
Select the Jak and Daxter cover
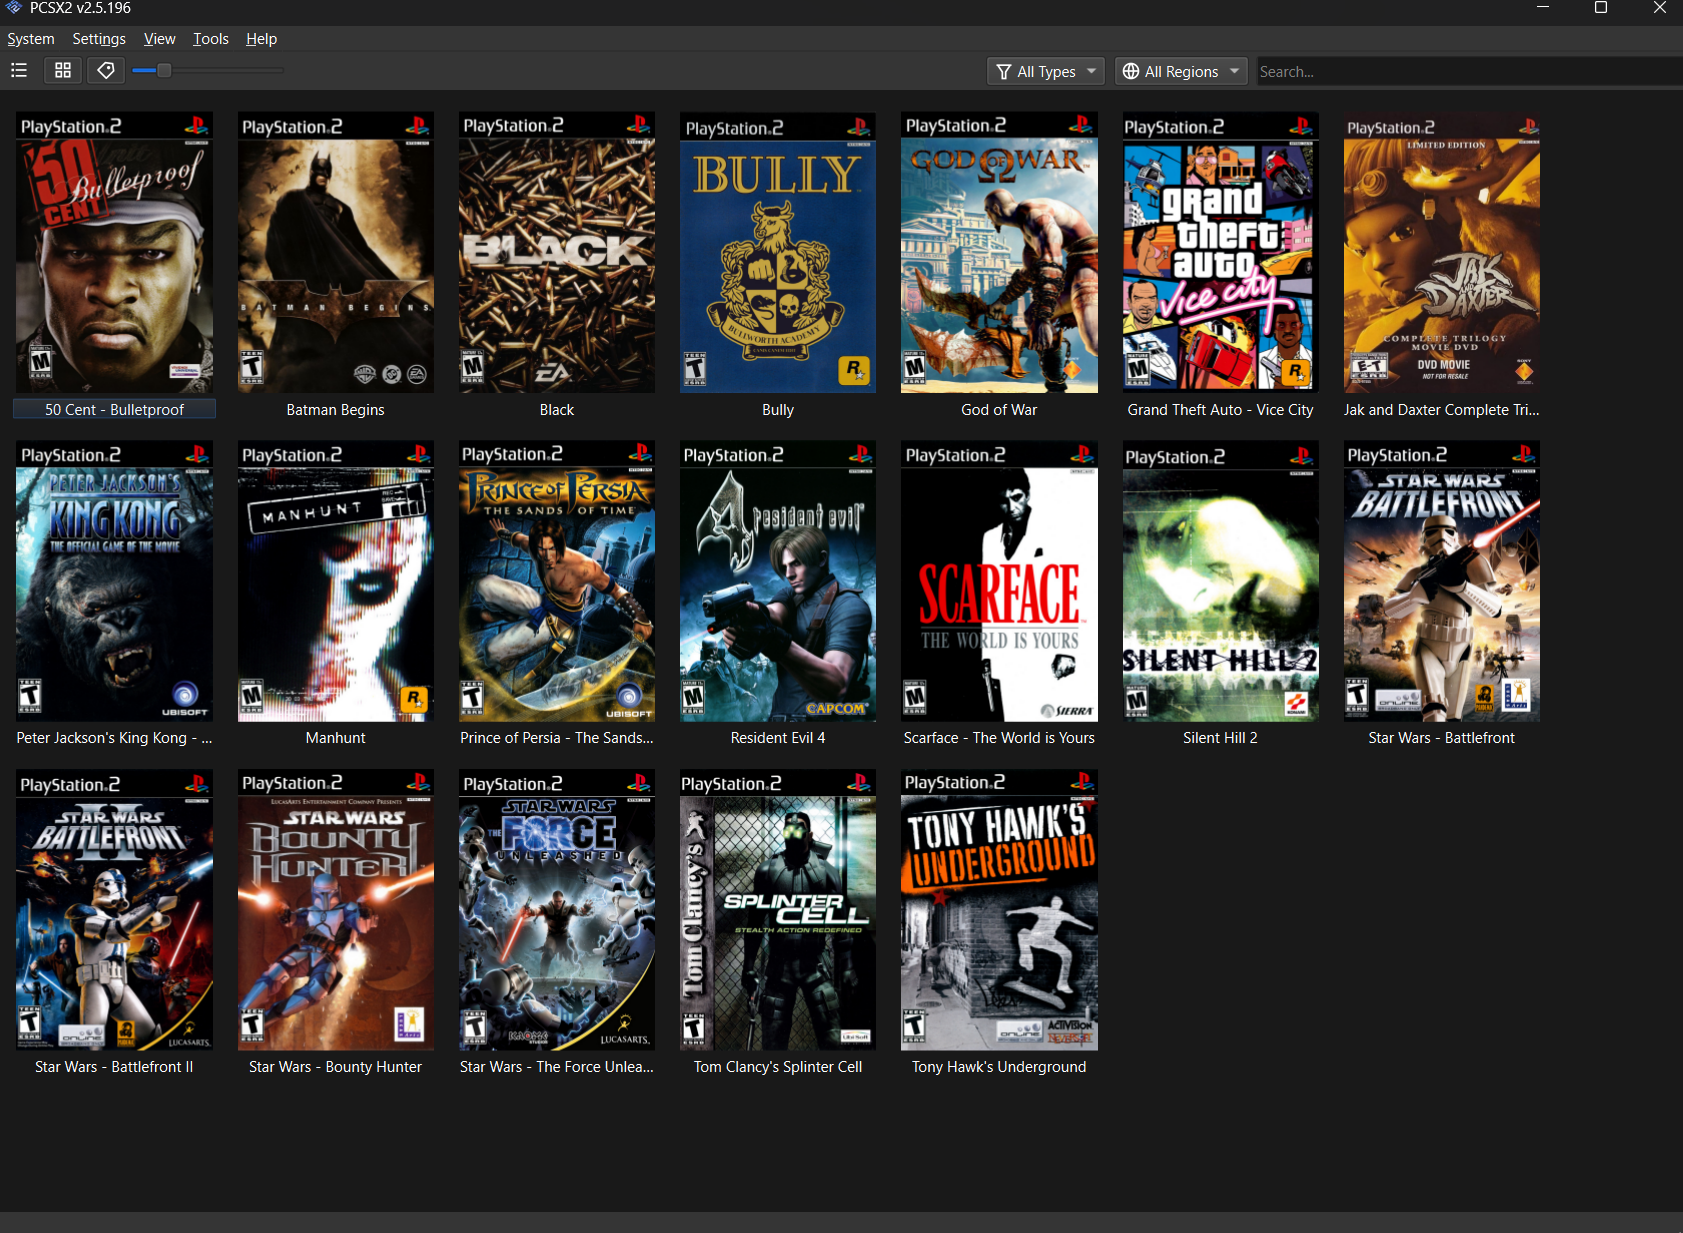pos(1442,252)
